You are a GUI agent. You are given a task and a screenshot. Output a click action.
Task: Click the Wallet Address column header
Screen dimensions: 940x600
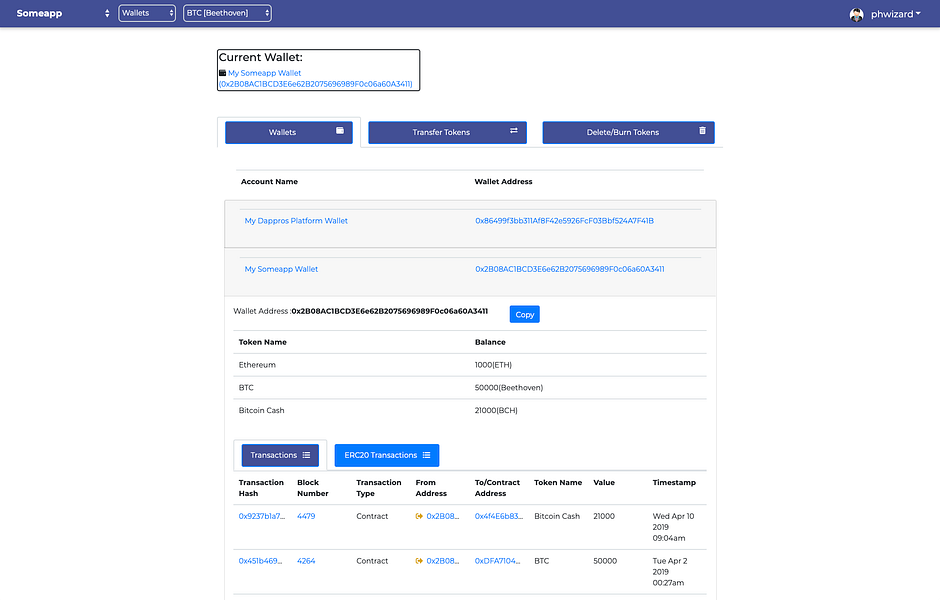click(504, 182)
